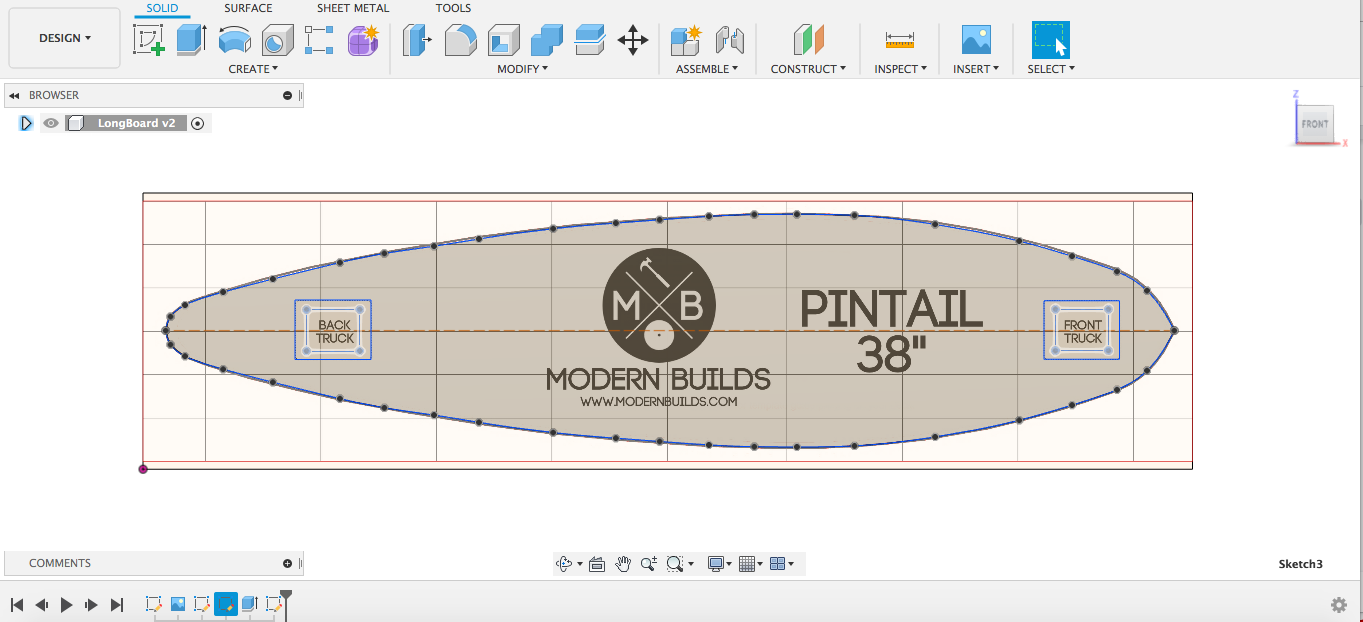
Task: Click the activate radio button beside LongBoard v2
Action: [197, 123]
